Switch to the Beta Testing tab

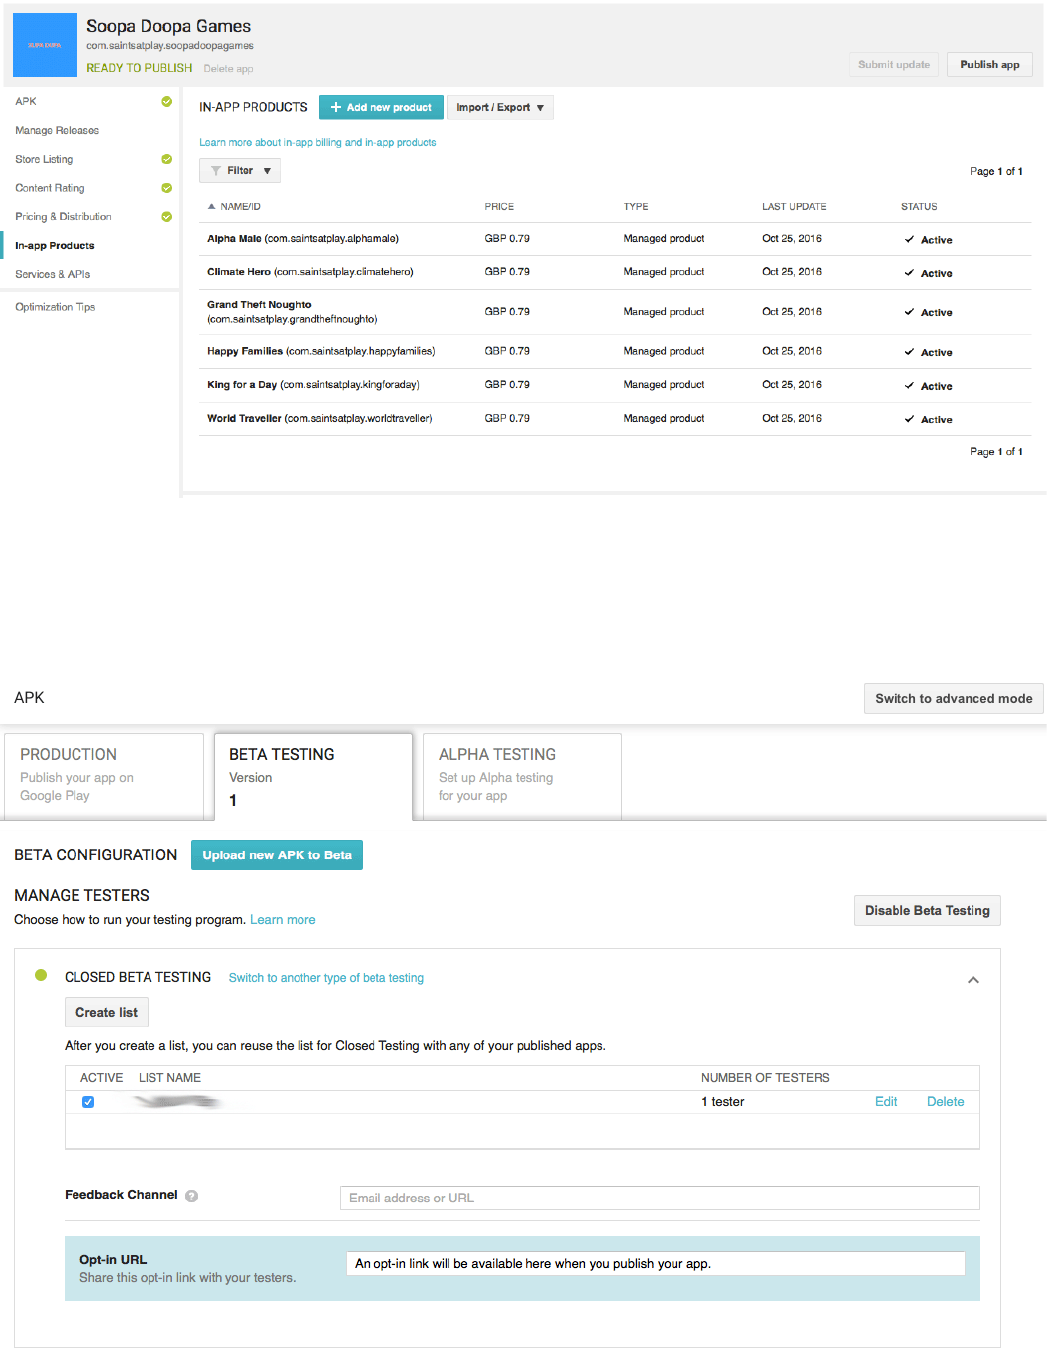[313, 776]
